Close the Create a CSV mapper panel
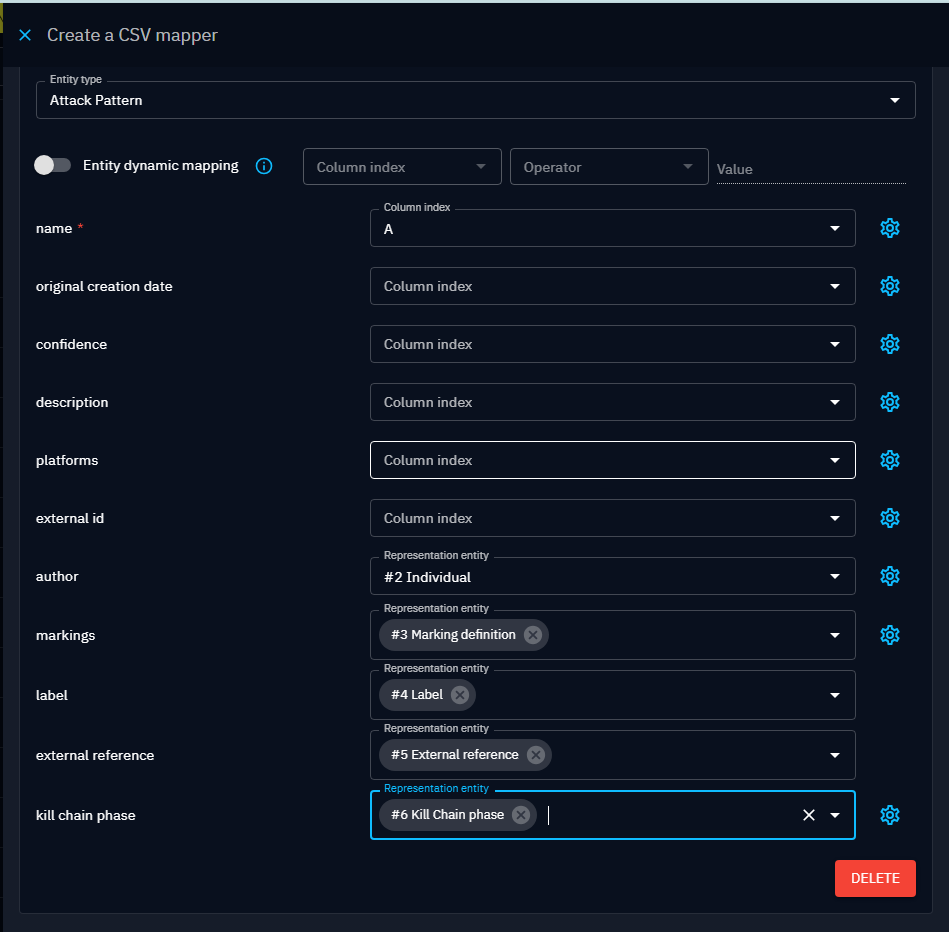Viewport: 949px width, 932px height. pyautogui.click(x=25, y=35)
